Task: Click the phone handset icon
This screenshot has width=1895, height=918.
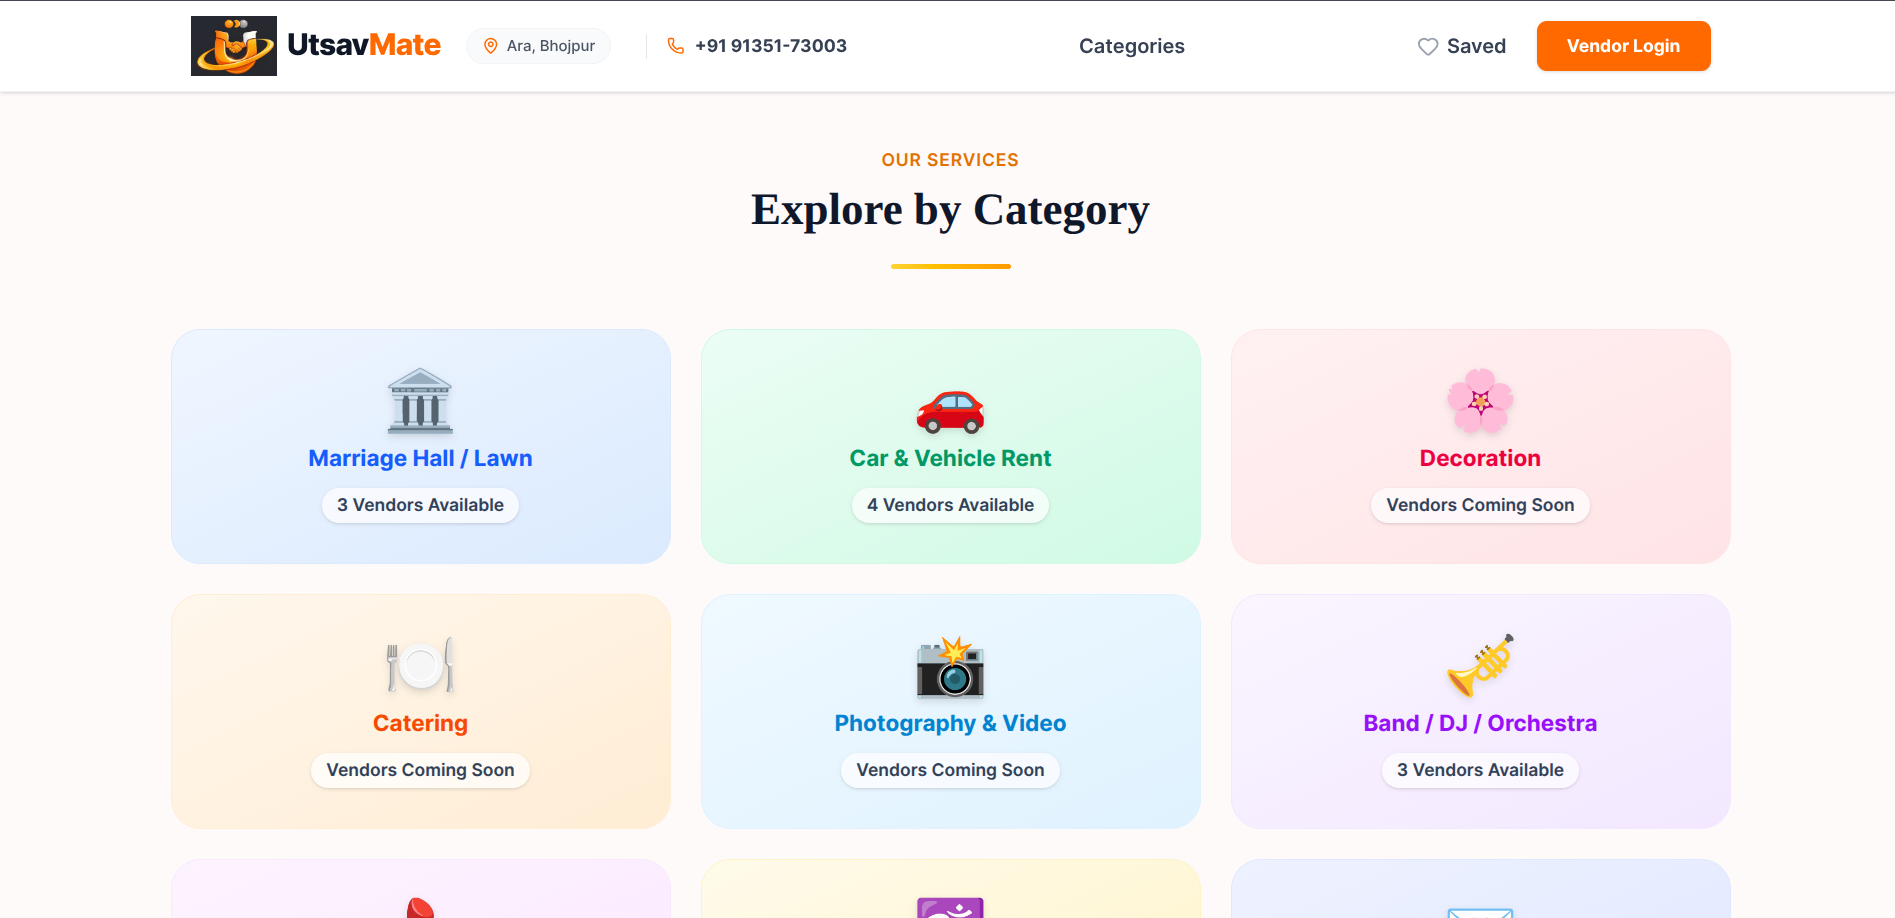Action: point(676,46)
